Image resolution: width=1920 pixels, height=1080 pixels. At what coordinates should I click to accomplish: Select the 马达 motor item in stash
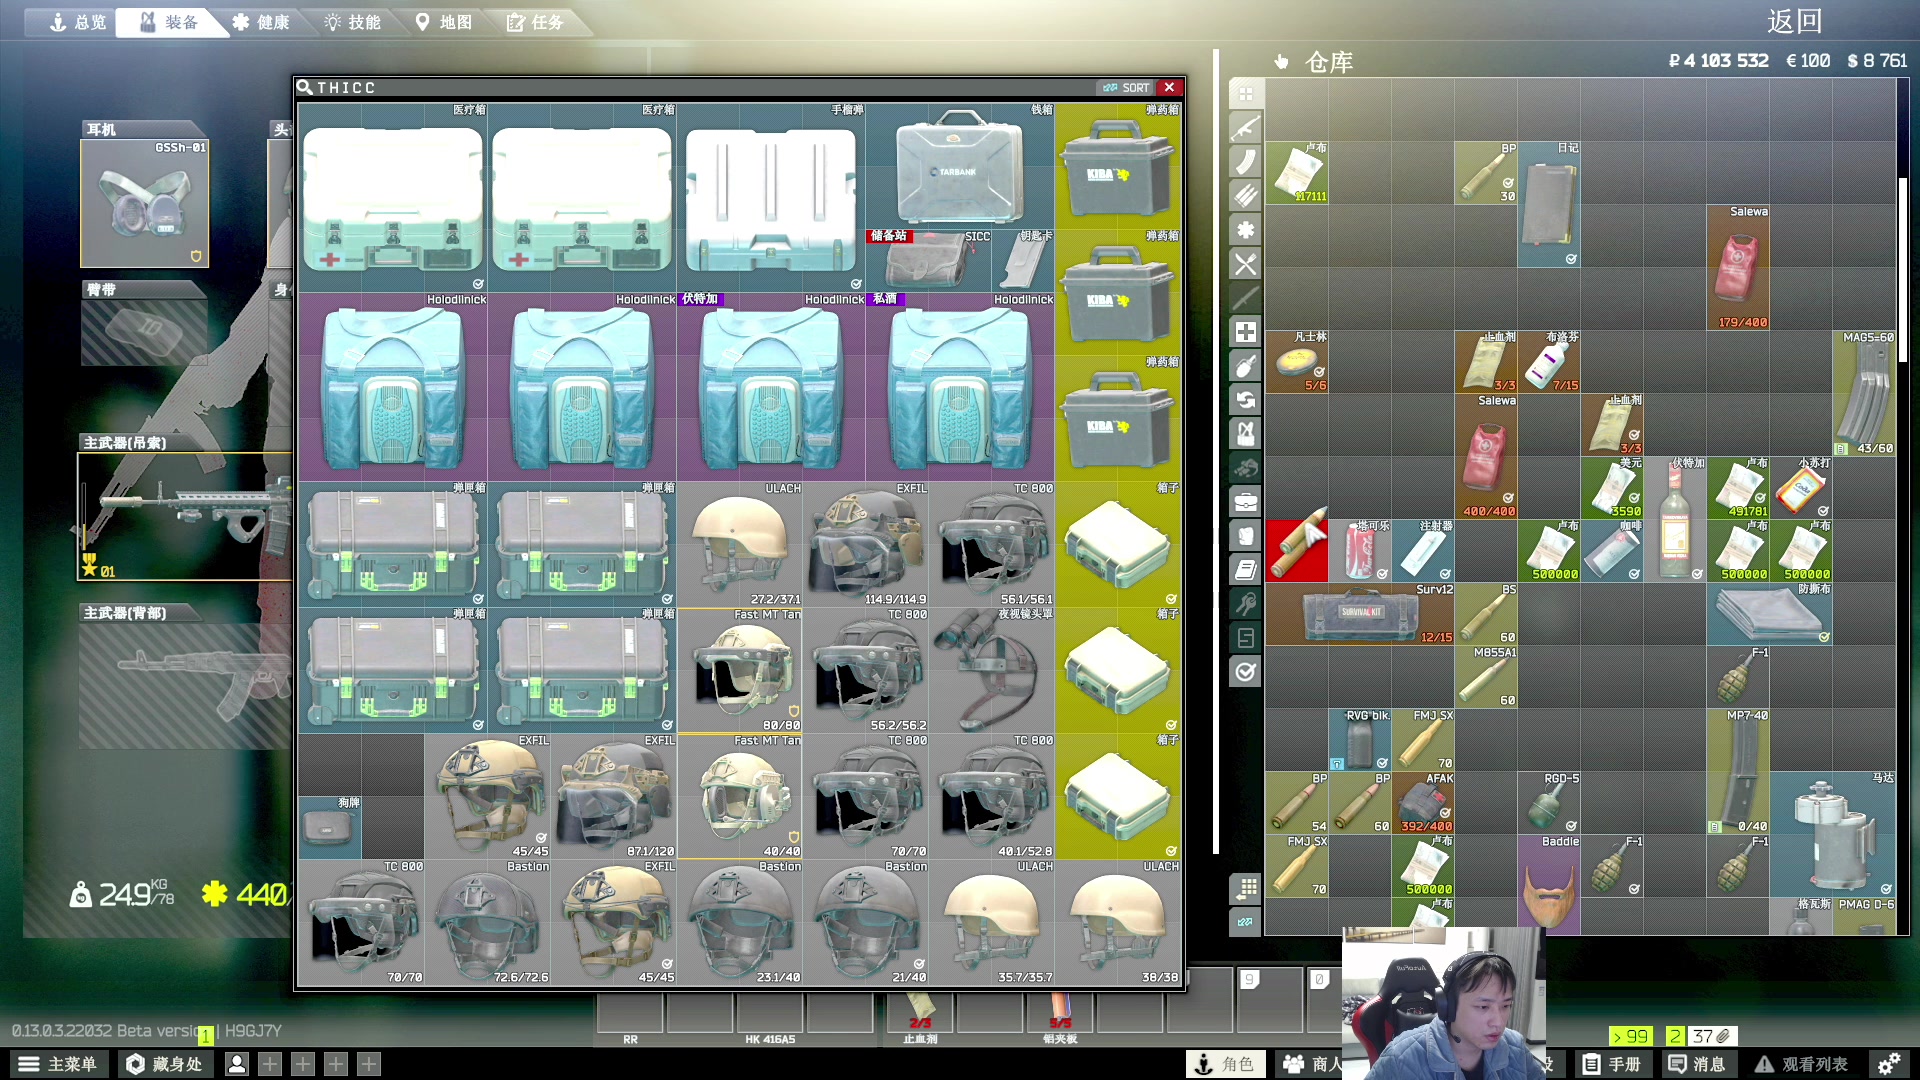[x=1832, y=834]
